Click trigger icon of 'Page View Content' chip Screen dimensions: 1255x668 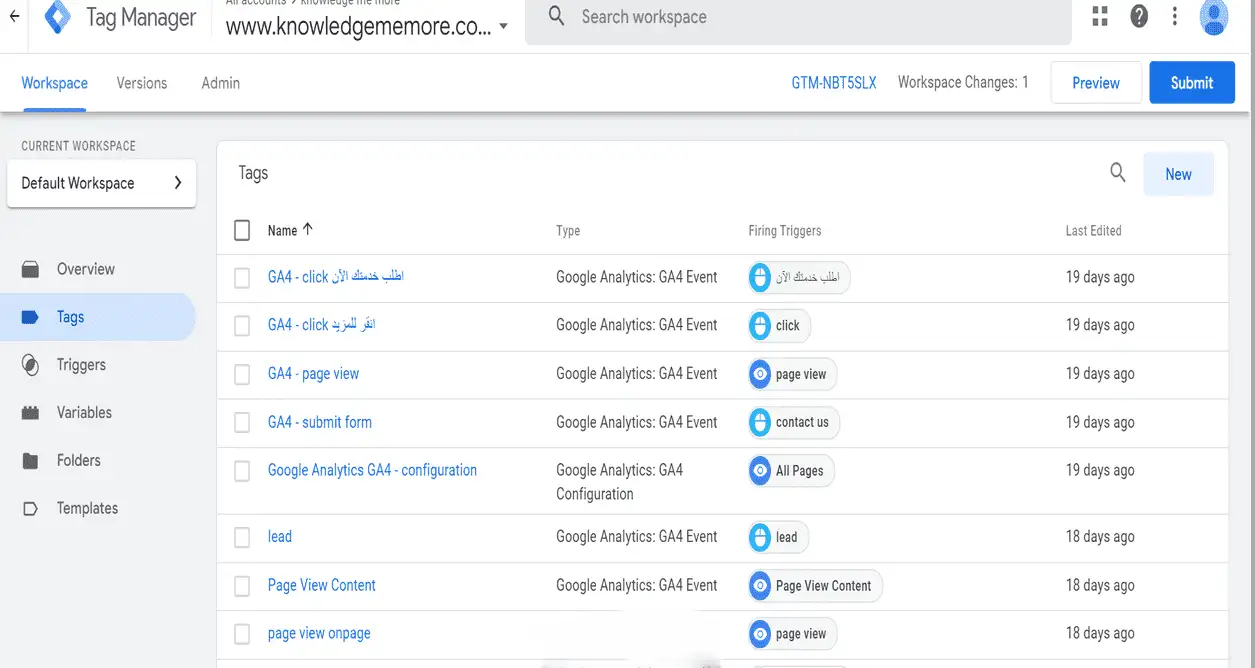pos(760,586)
